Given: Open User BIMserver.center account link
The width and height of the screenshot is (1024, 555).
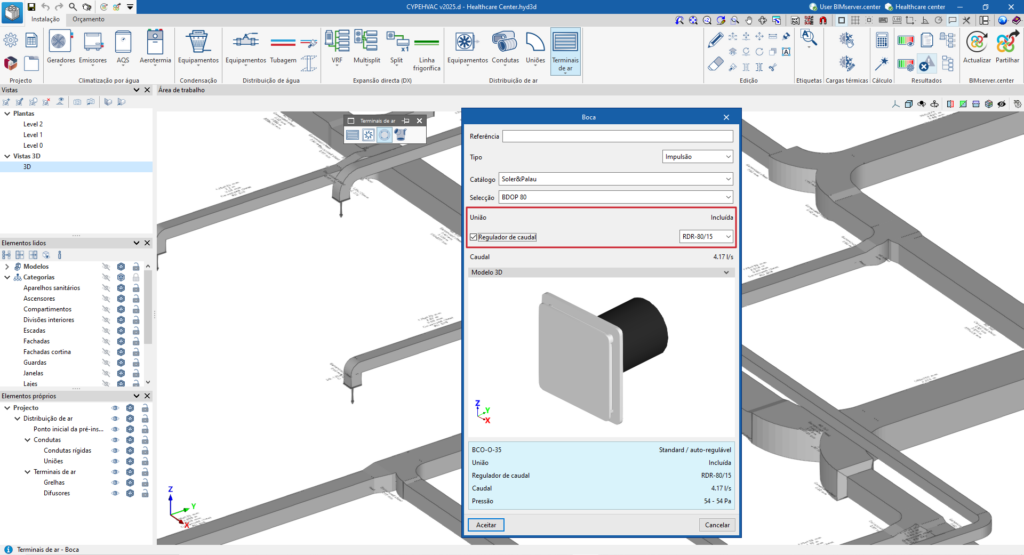Looking at the screenshot, I should click(844, 7).
